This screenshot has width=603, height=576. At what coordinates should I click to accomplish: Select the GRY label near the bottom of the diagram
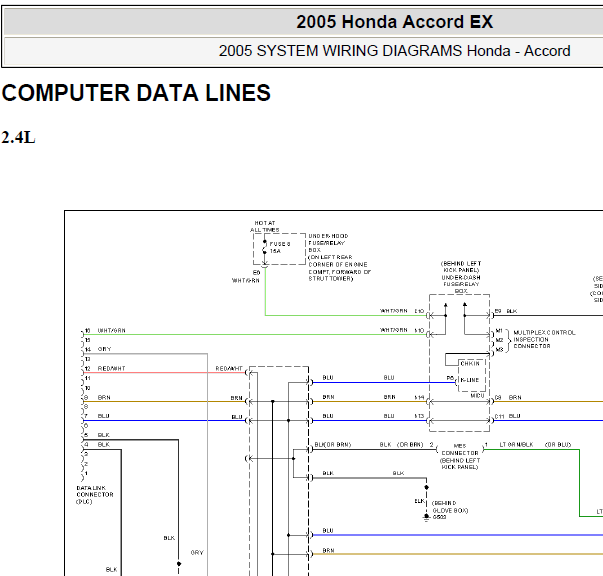197,553
